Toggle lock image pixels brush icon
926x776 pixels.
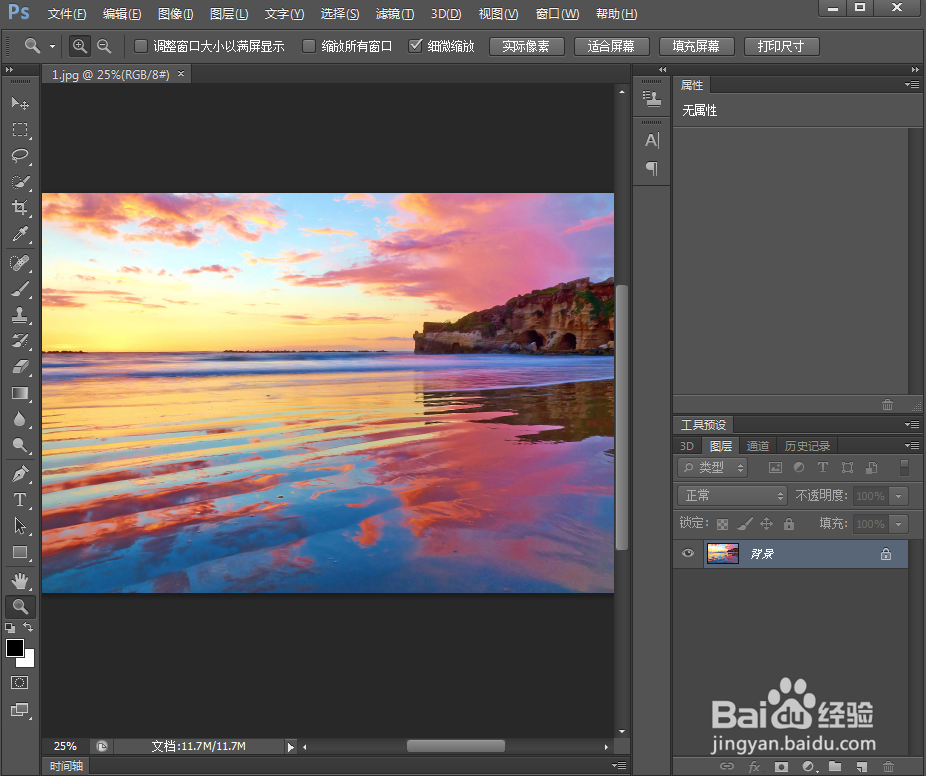pos(745,523)
